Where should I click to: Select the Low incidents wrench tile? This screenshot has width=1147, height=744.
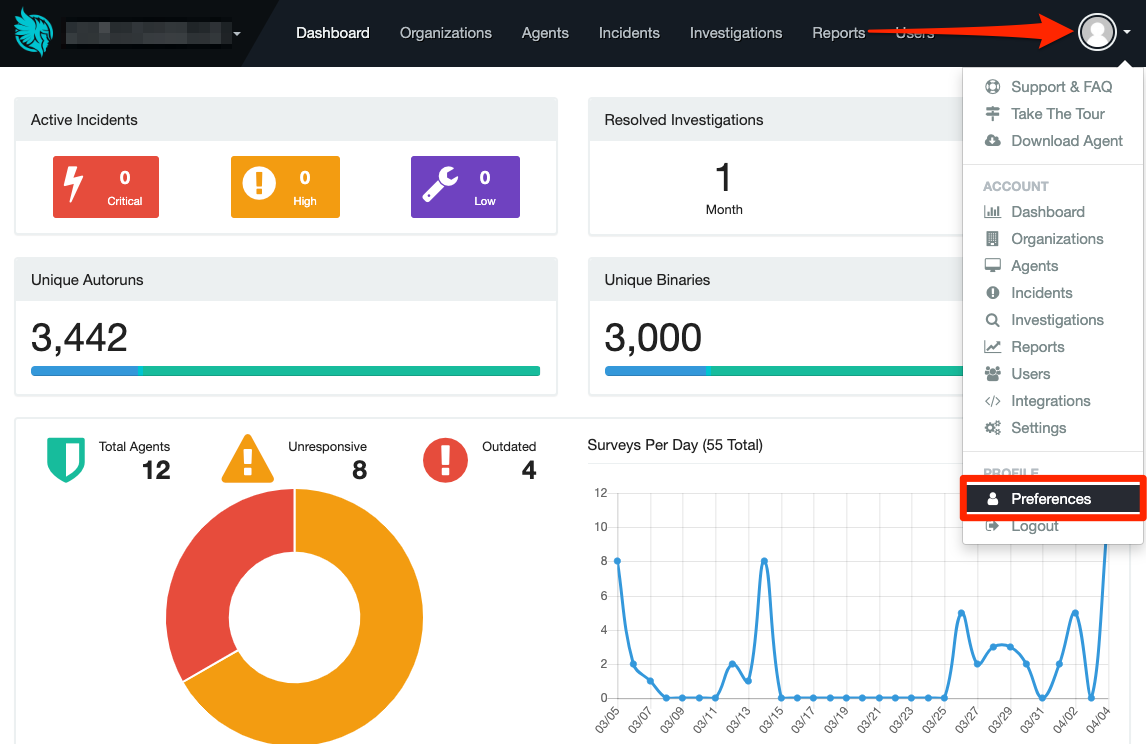(x=465, y=187)
